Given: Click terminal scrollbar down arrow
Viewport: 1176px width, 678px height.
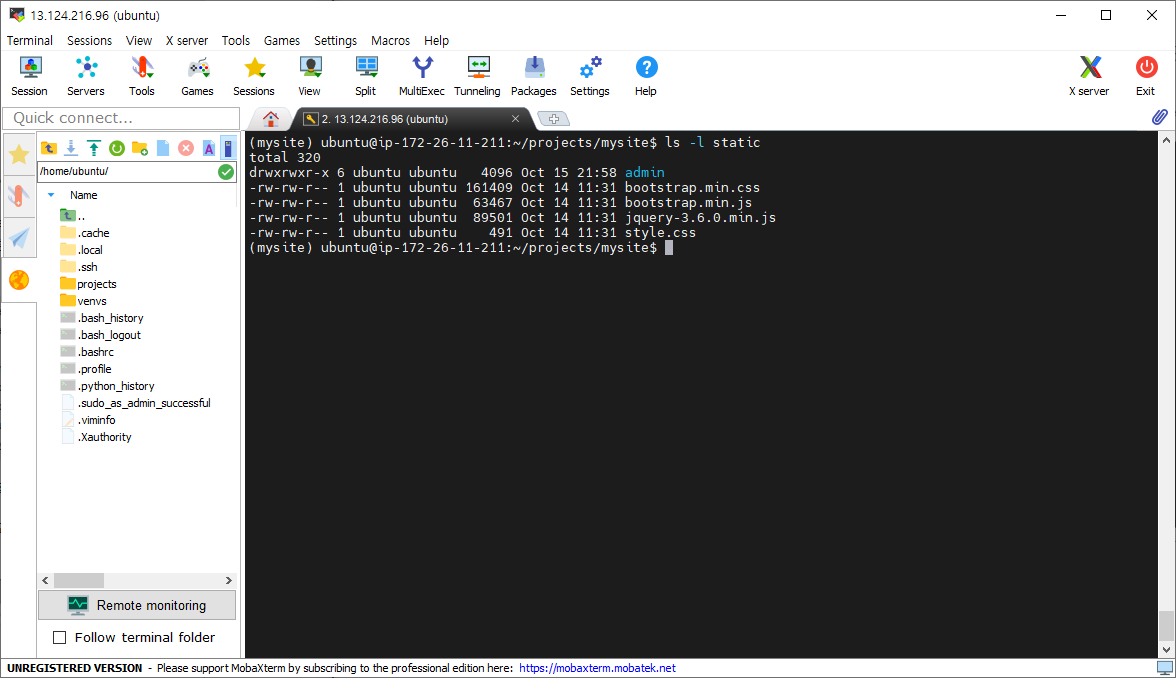Looking at the screenshot, I should click(x=1166, y=650).
